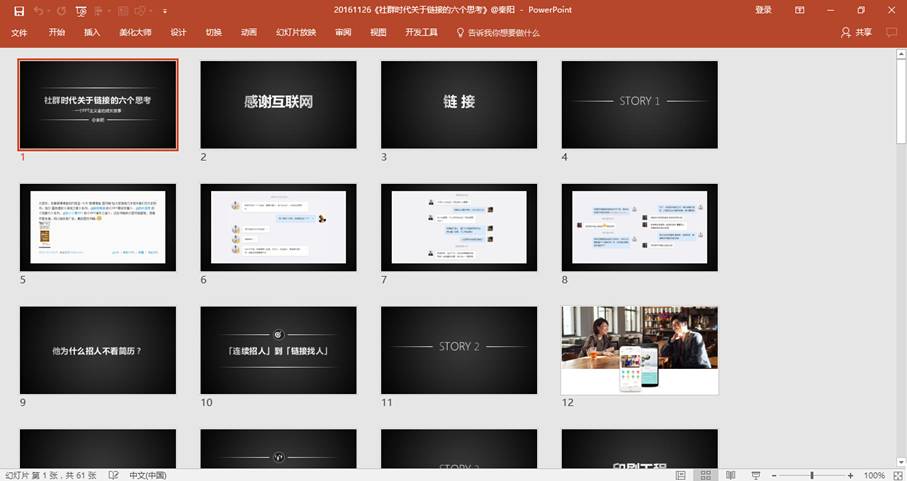Select the Slide Sorter view icon

coord(704,475)
